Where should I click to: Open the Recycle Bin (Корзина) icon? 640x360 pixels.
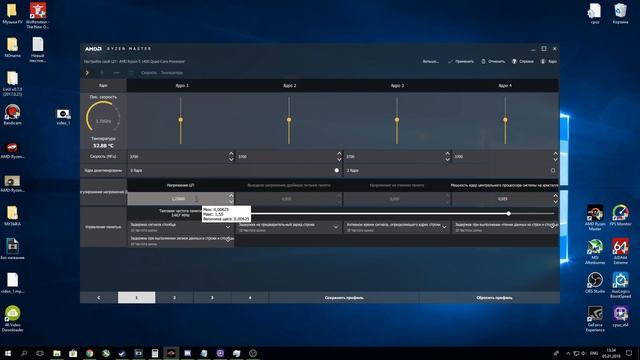620,14
